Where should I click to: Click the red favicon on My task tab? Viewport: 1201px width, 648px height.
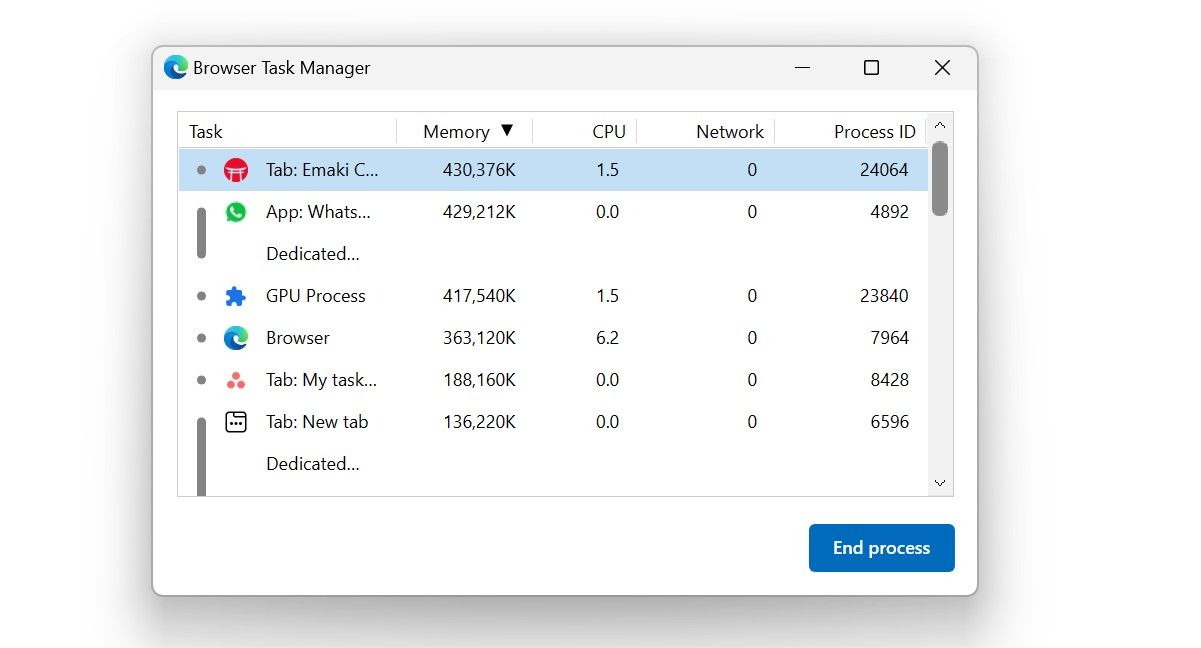pyautogui.click(x=235, y=379)
